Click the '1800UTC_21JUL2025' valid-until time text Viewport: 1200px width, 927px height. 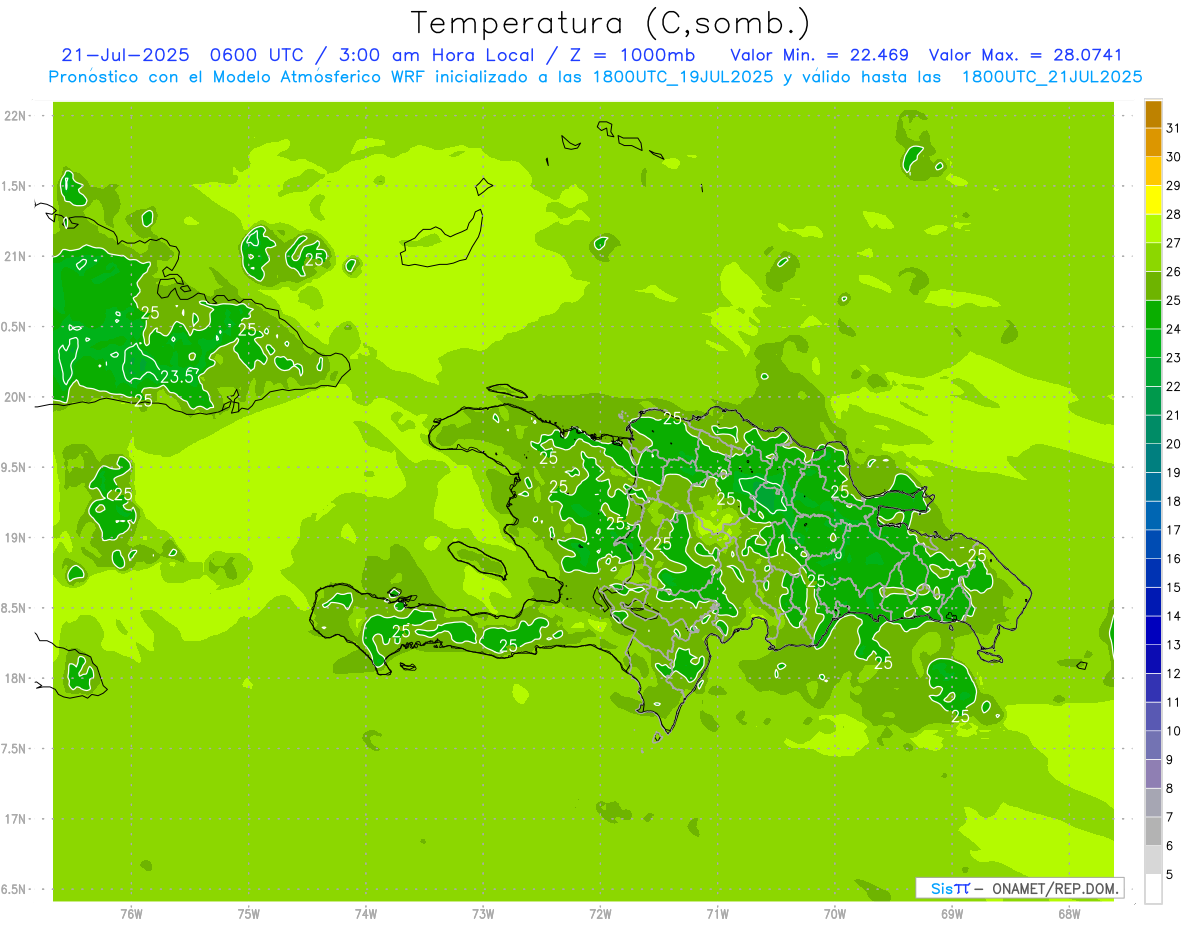(x=1052, y=77)
